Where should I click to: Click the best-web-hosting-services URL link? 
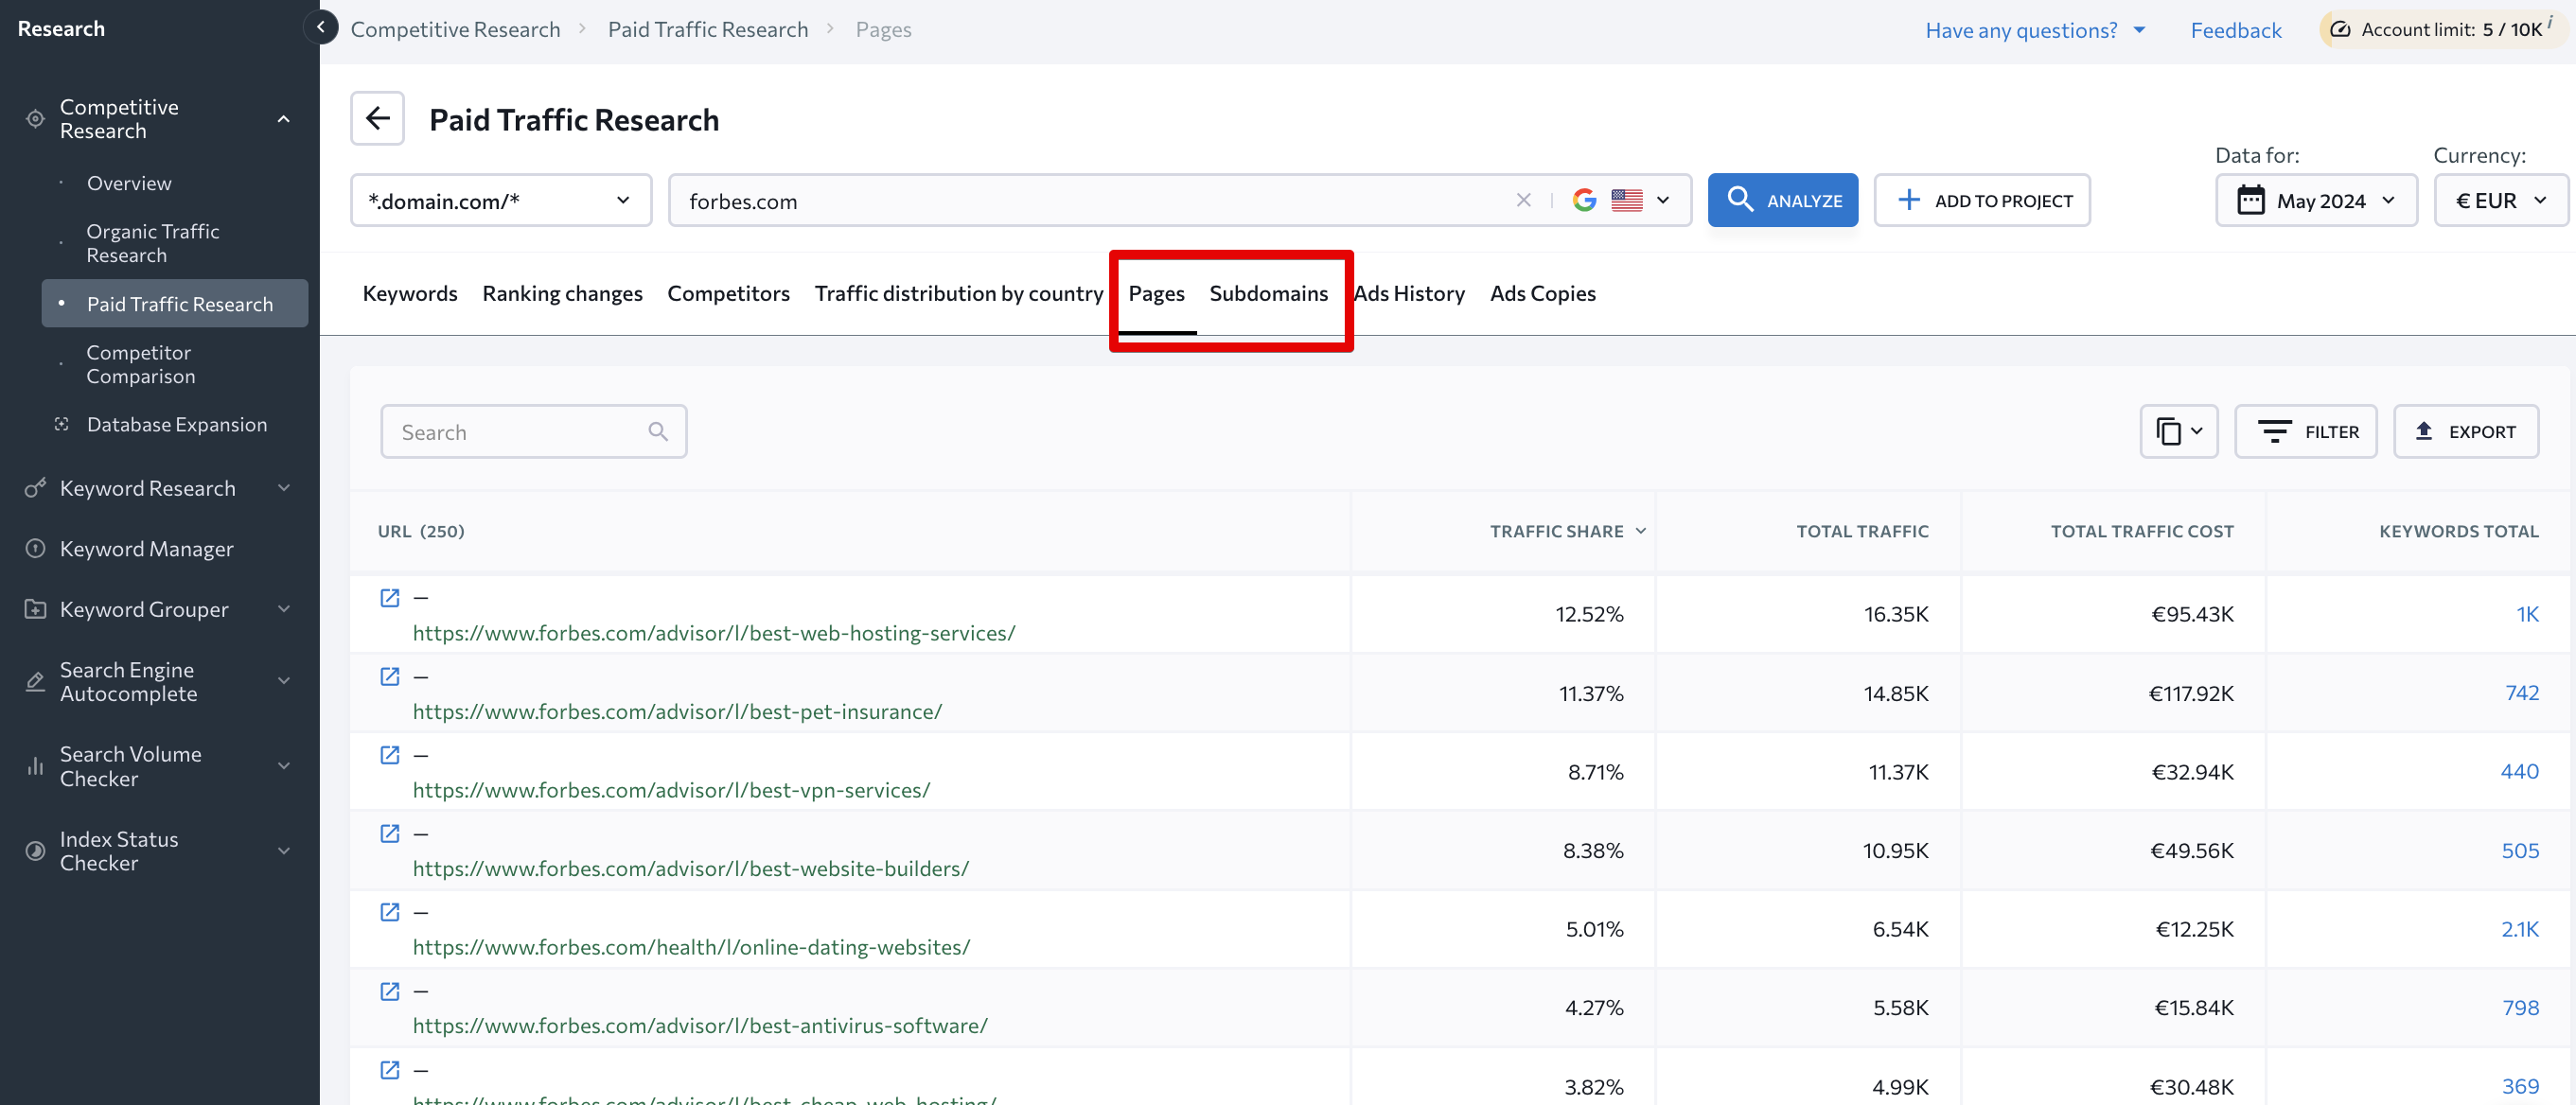pyautogui.click(x=714, y=633)
